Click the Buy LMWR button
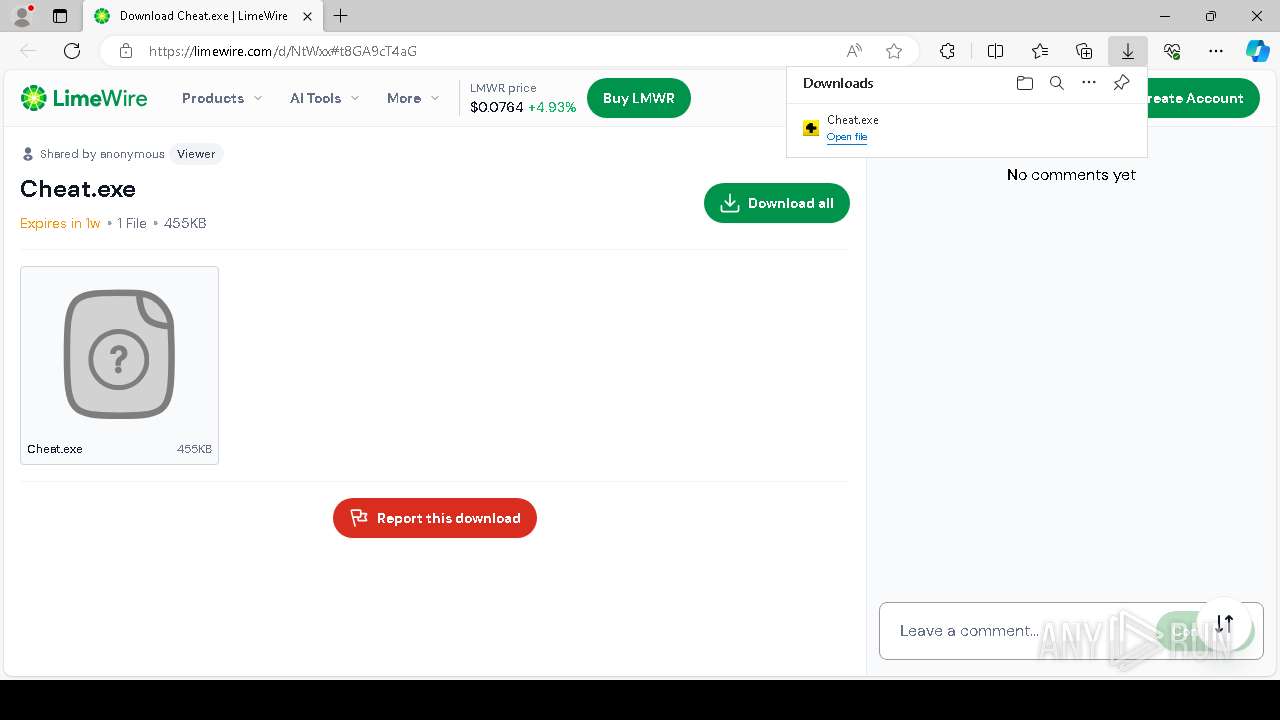Screen dimensions: 1280x720 click(x=639, y=98)
